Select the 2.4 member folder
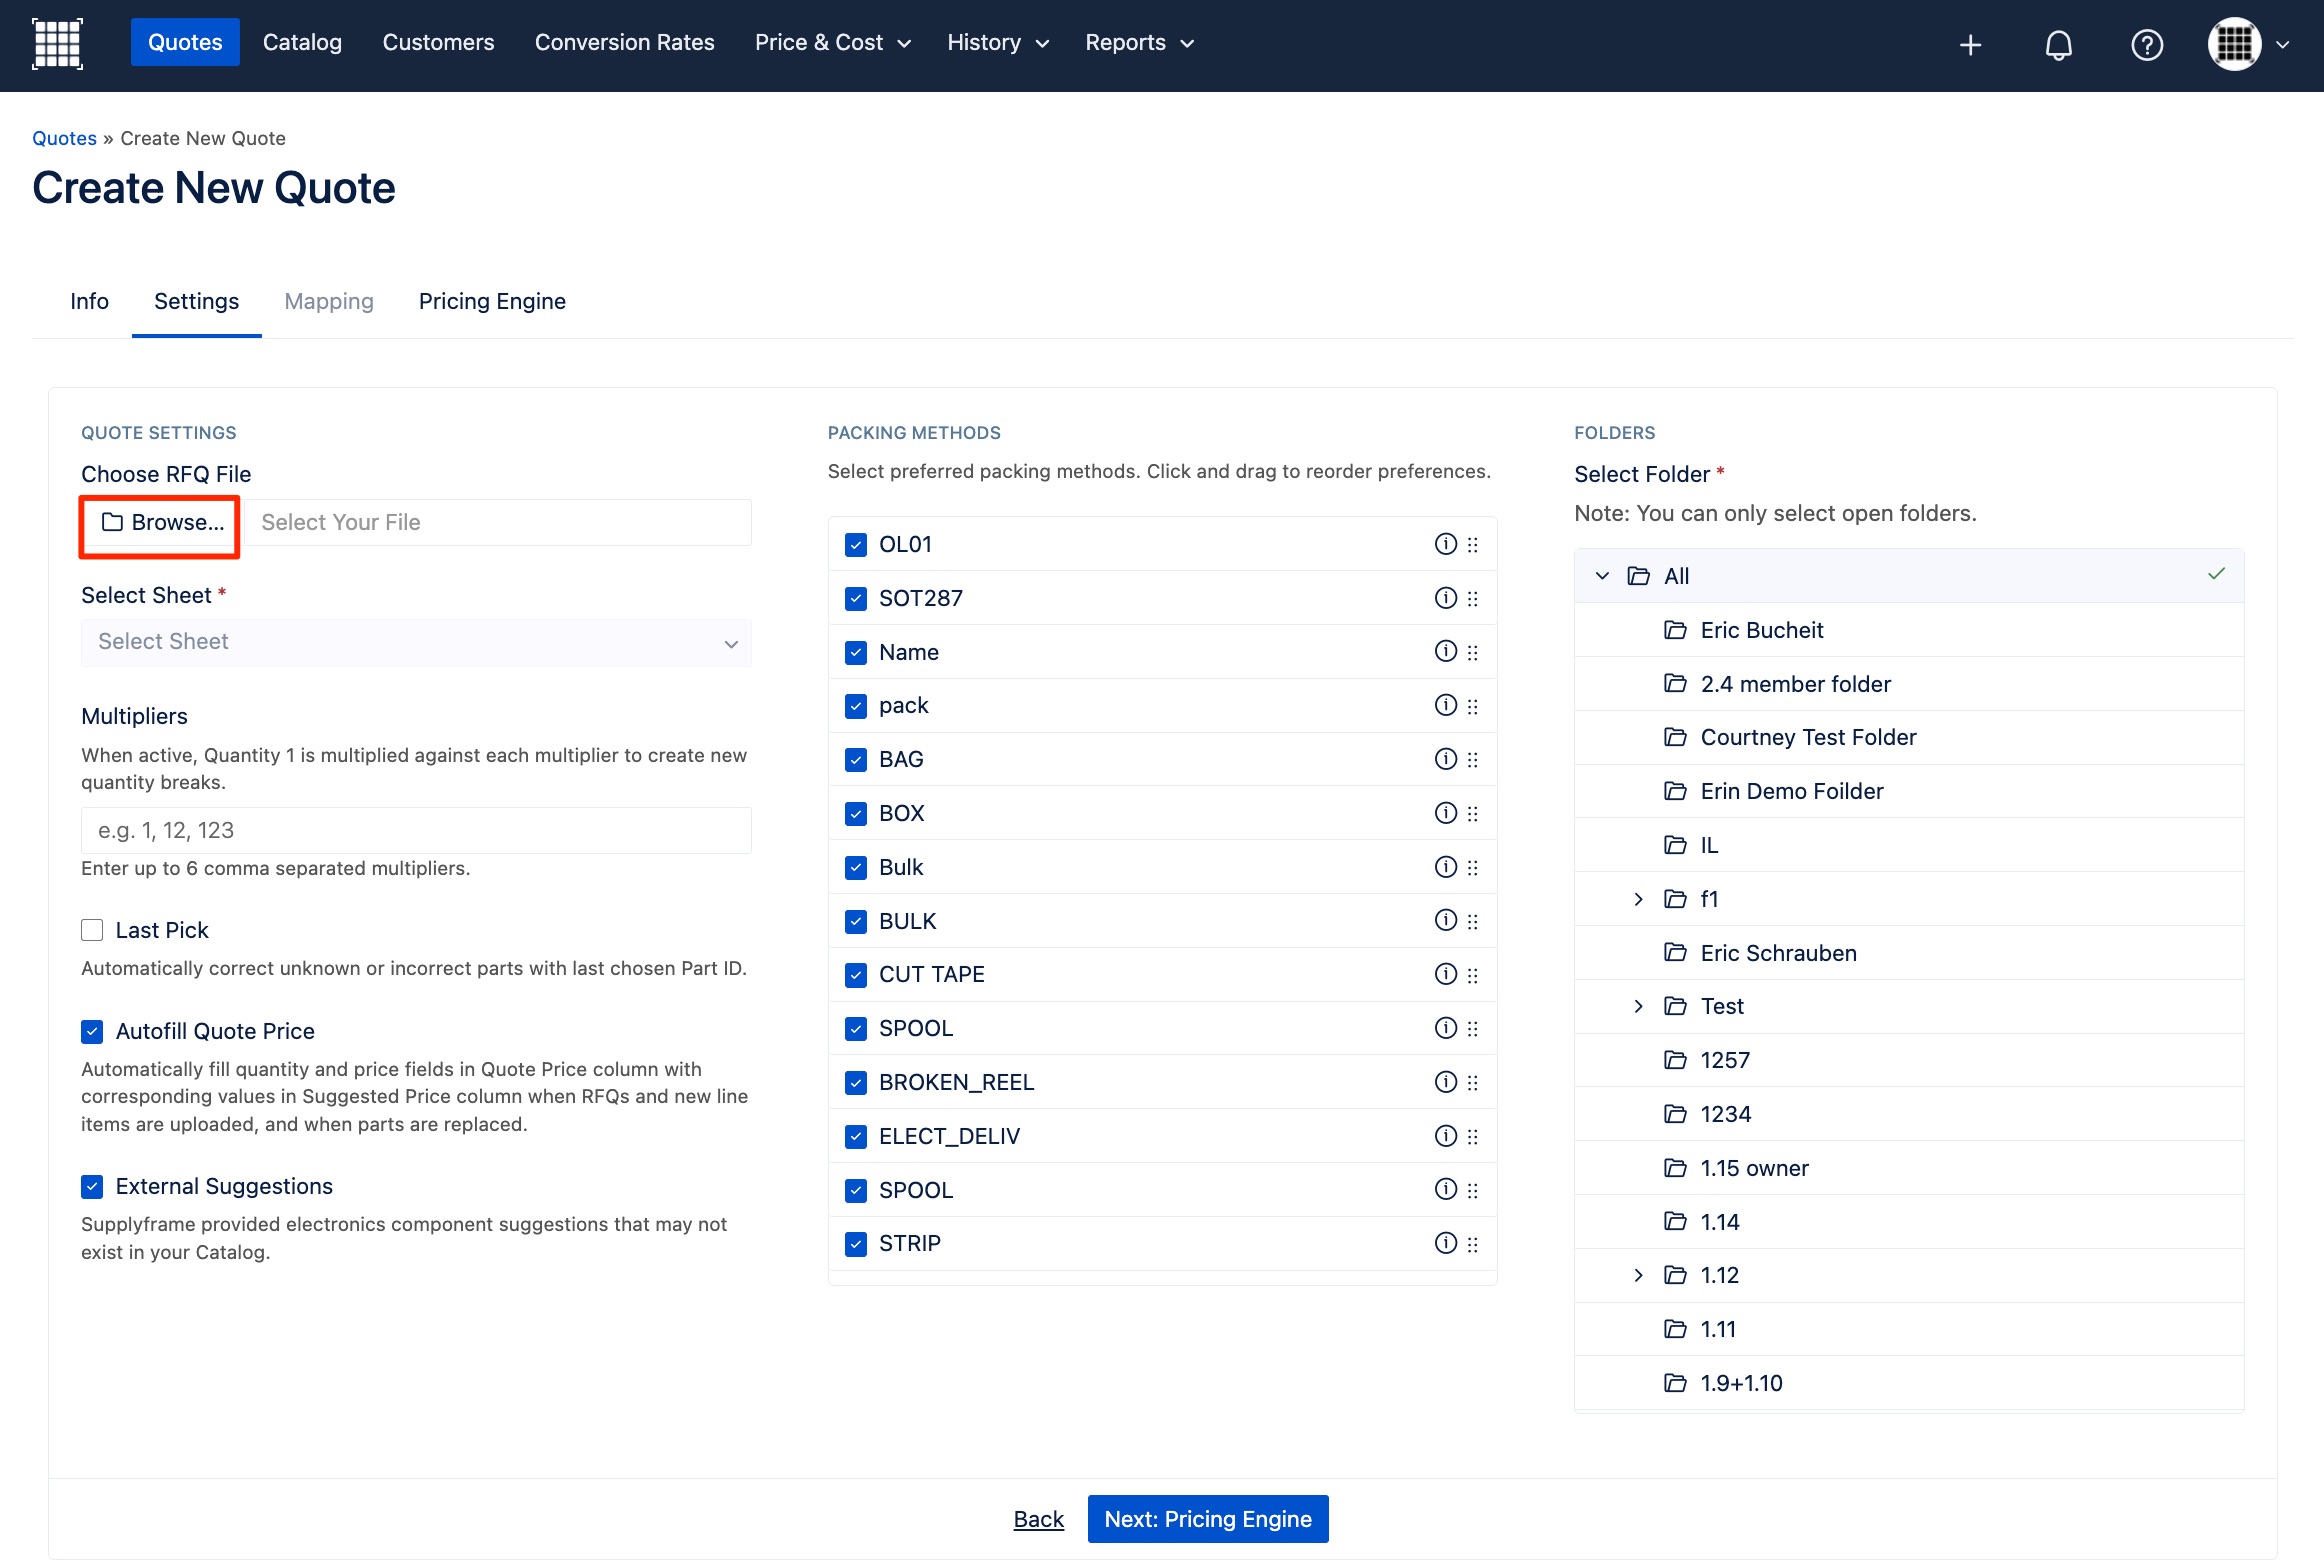The height and width of the screenshot is (1560, 2324). 1909,684
